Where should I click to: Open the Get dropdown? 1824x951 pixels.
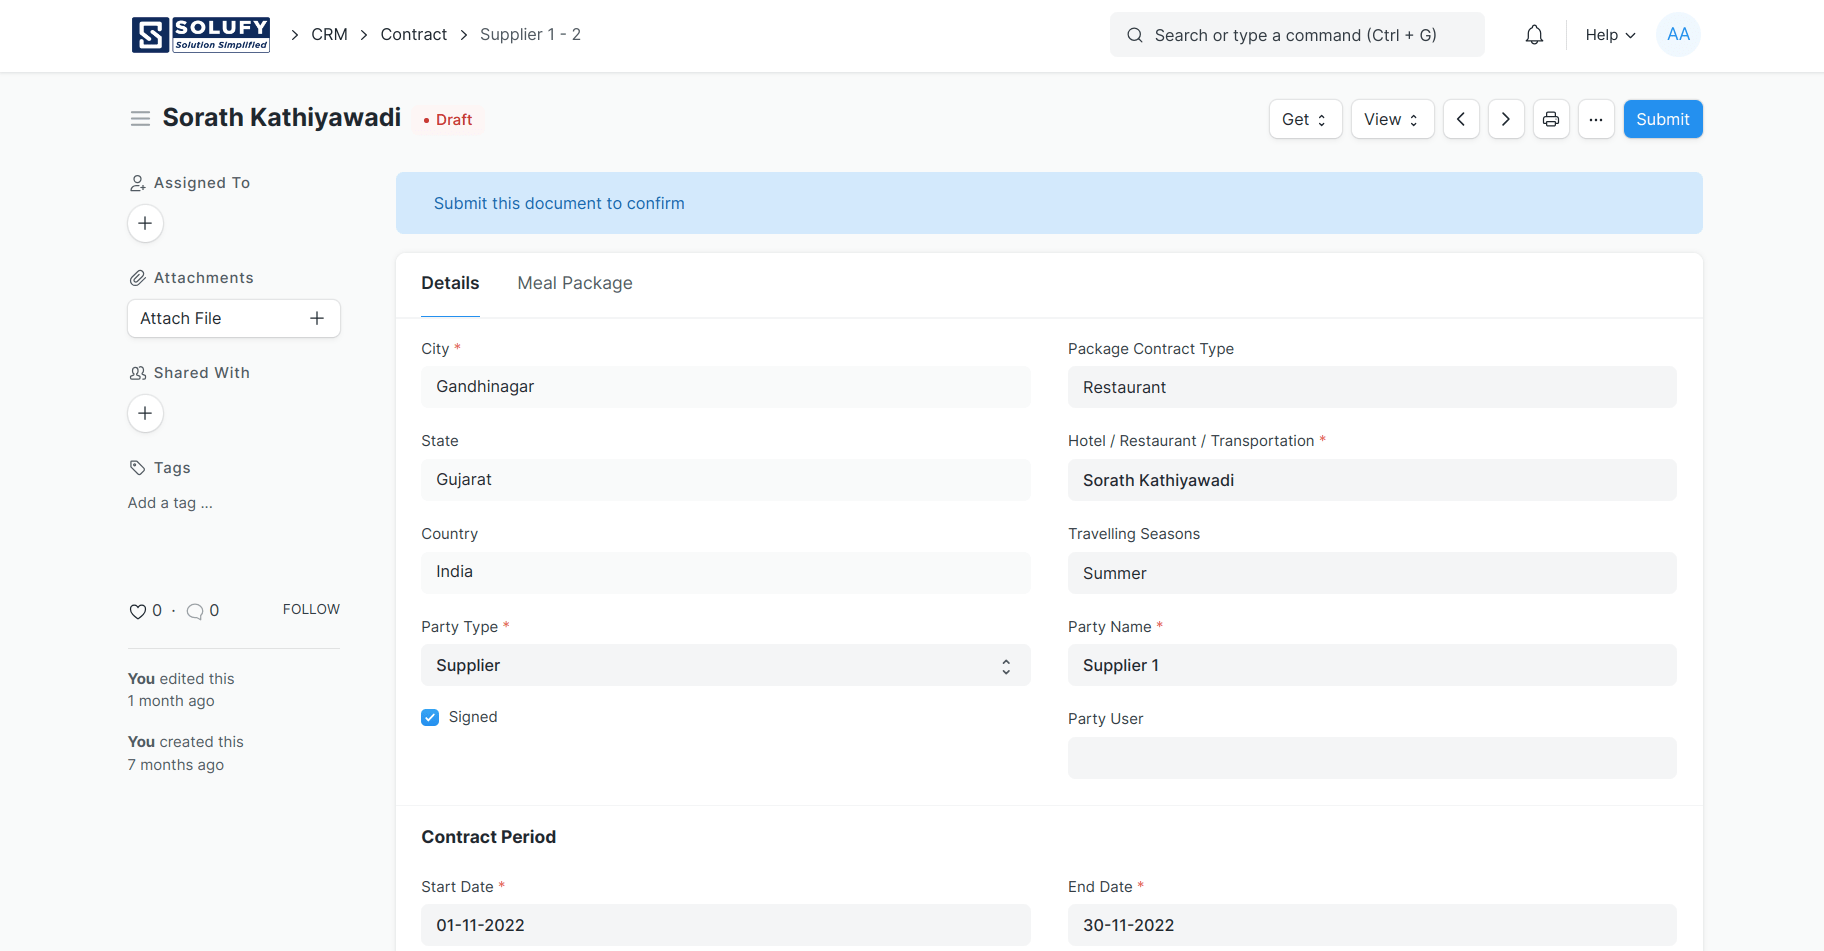(x=1305, y=119)
